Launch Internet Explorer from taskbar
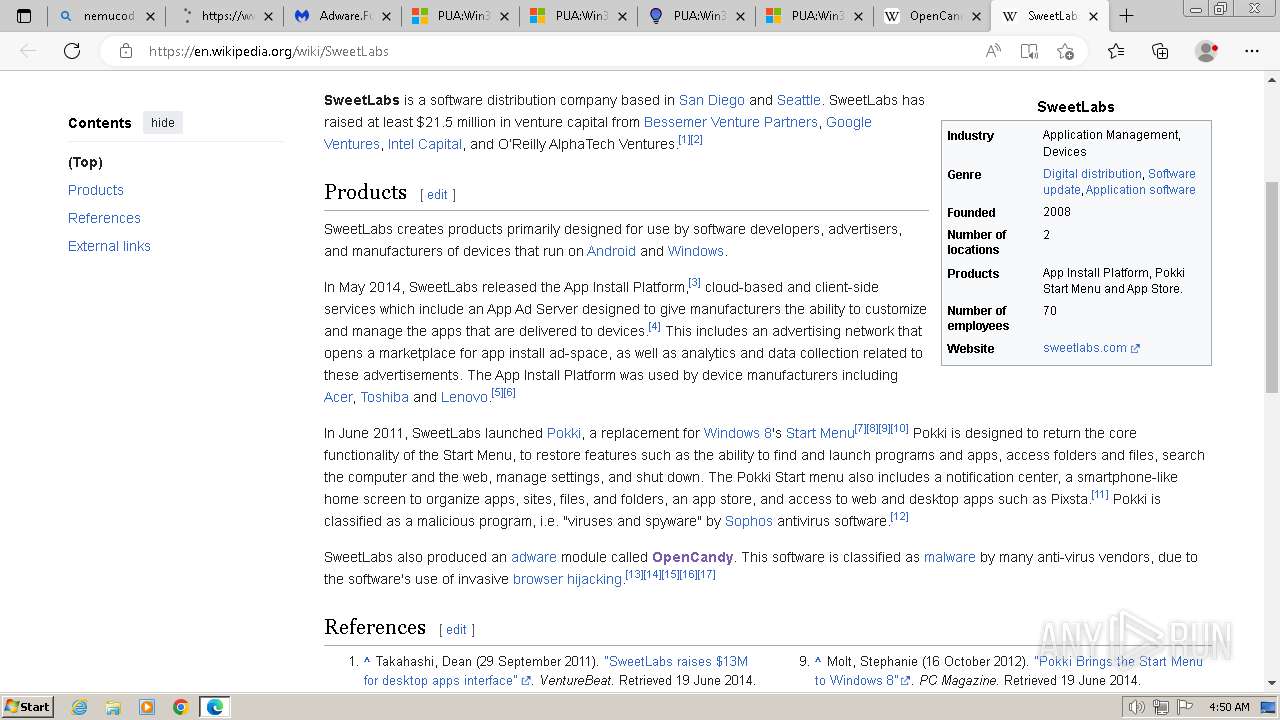The height and width of the screenshot is (720, 1280). click(x=79, y=707)
